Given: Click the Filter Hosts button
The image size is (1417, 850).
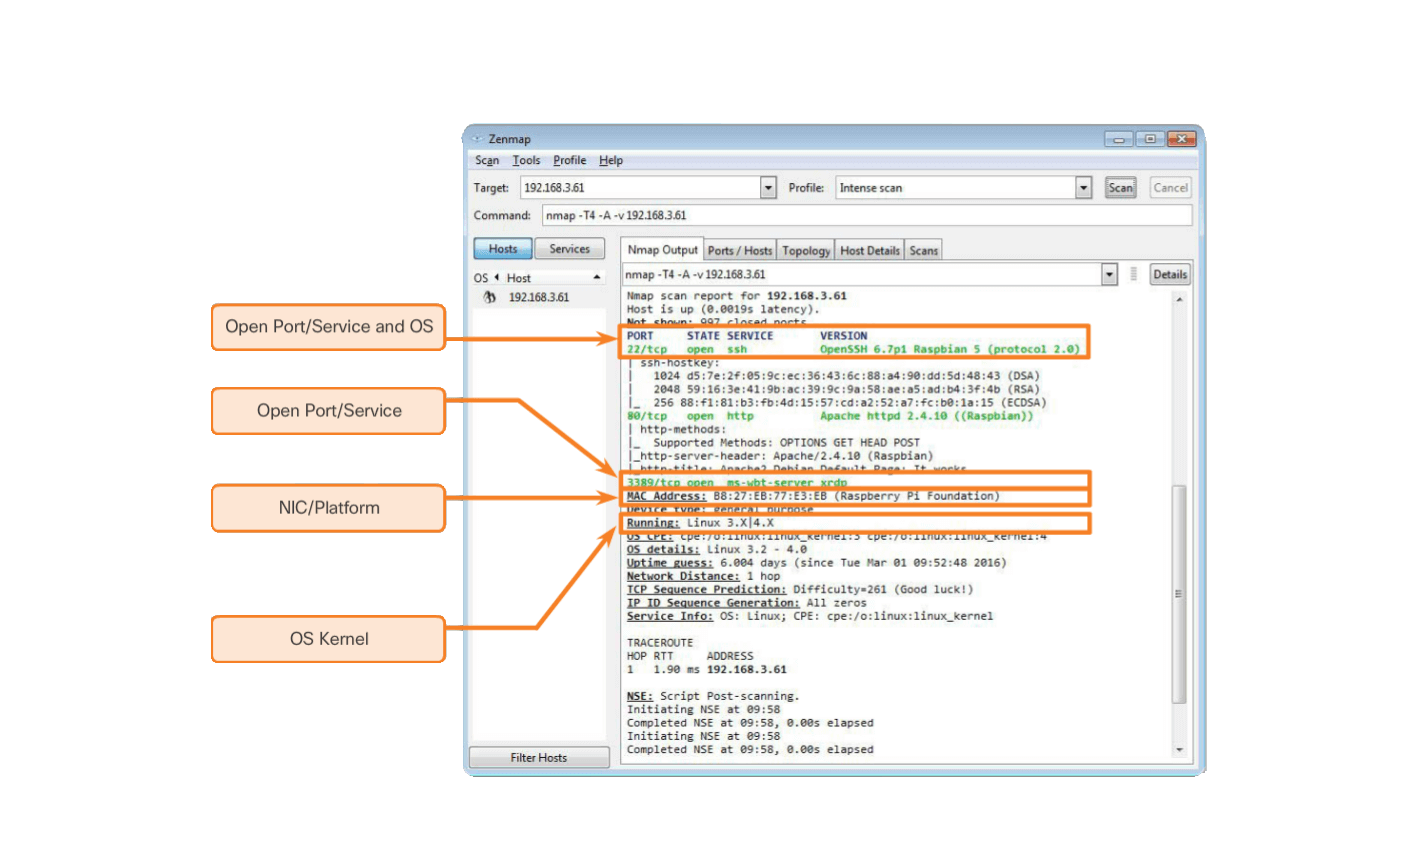Looking at the screenshot, I should (539, 758).
